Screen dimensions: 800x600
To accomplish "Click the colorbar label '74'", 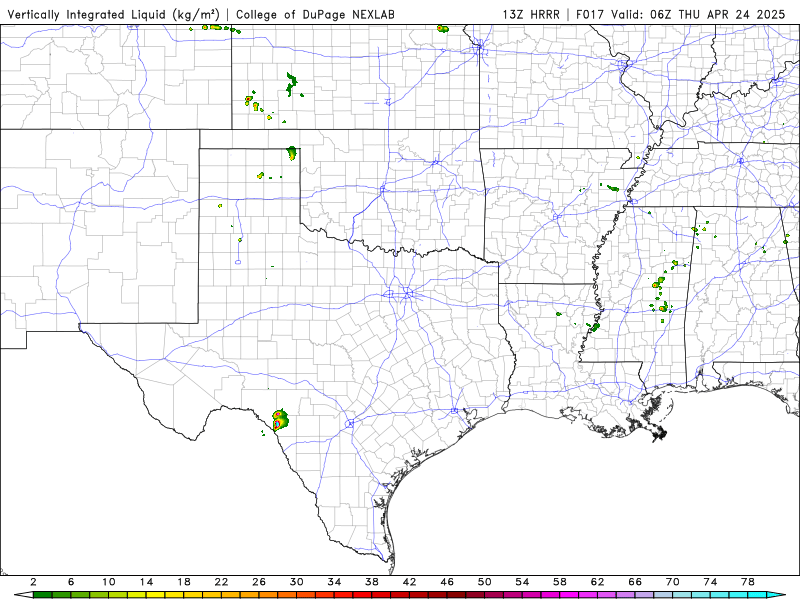I will (x=711, y=582).
